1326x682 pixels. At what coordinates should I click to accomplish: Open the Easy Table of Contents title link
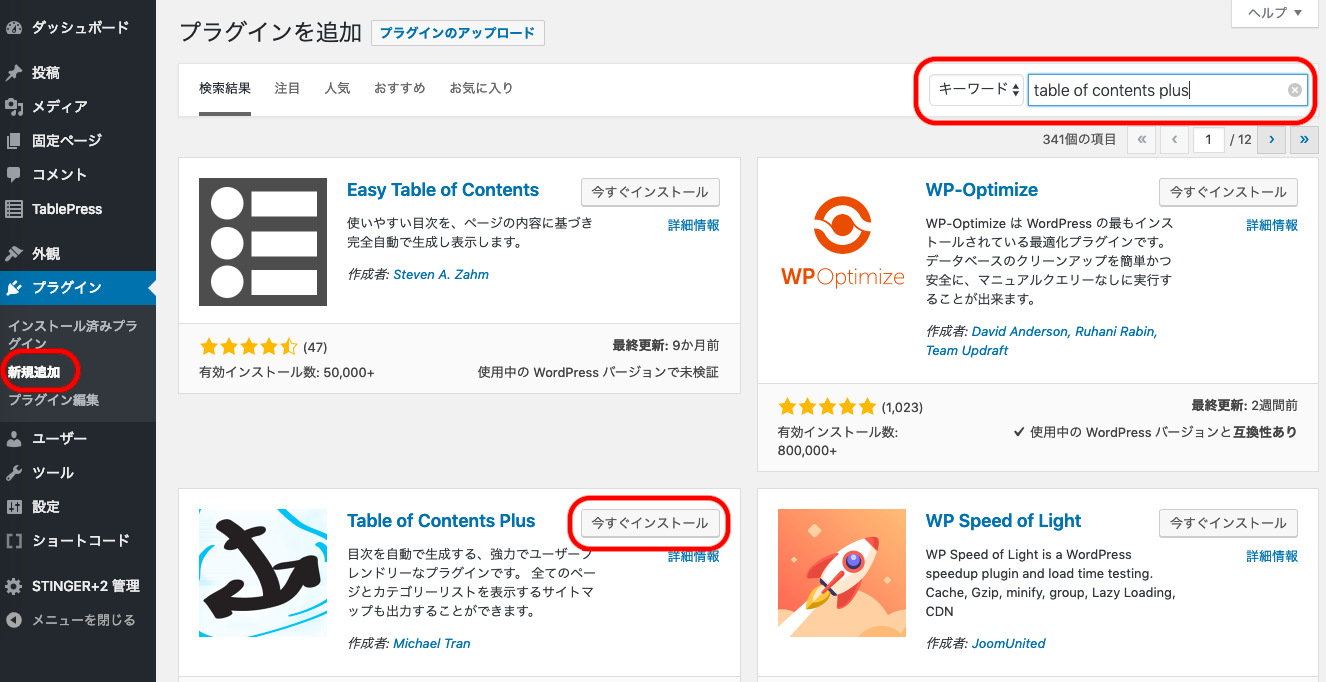pyautogui.click(x=443, y=190)
